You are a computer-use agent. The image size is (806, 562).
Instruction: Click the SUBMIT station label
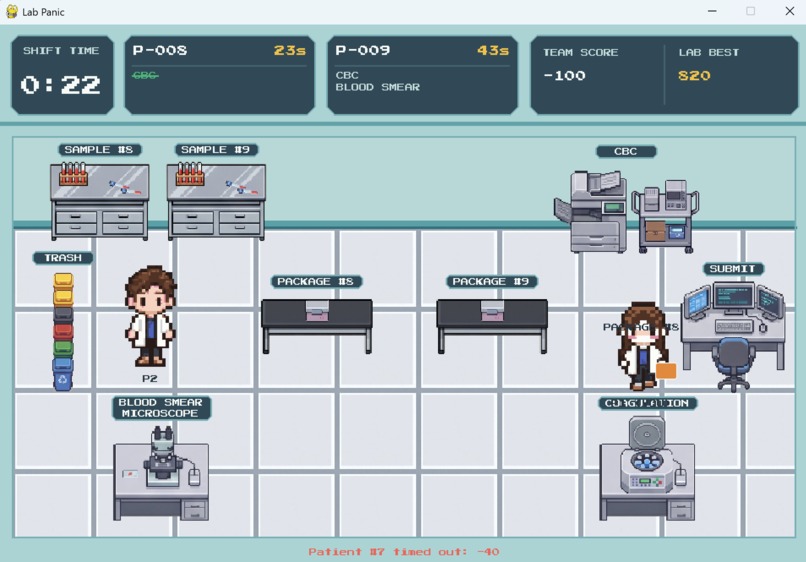coord(733,269)
